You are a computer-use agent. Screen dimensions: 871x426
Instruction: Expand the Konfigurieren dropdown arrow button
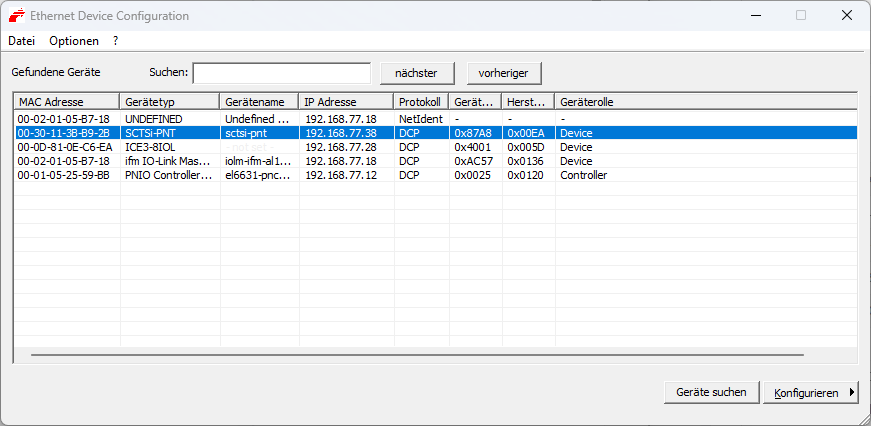852,393
